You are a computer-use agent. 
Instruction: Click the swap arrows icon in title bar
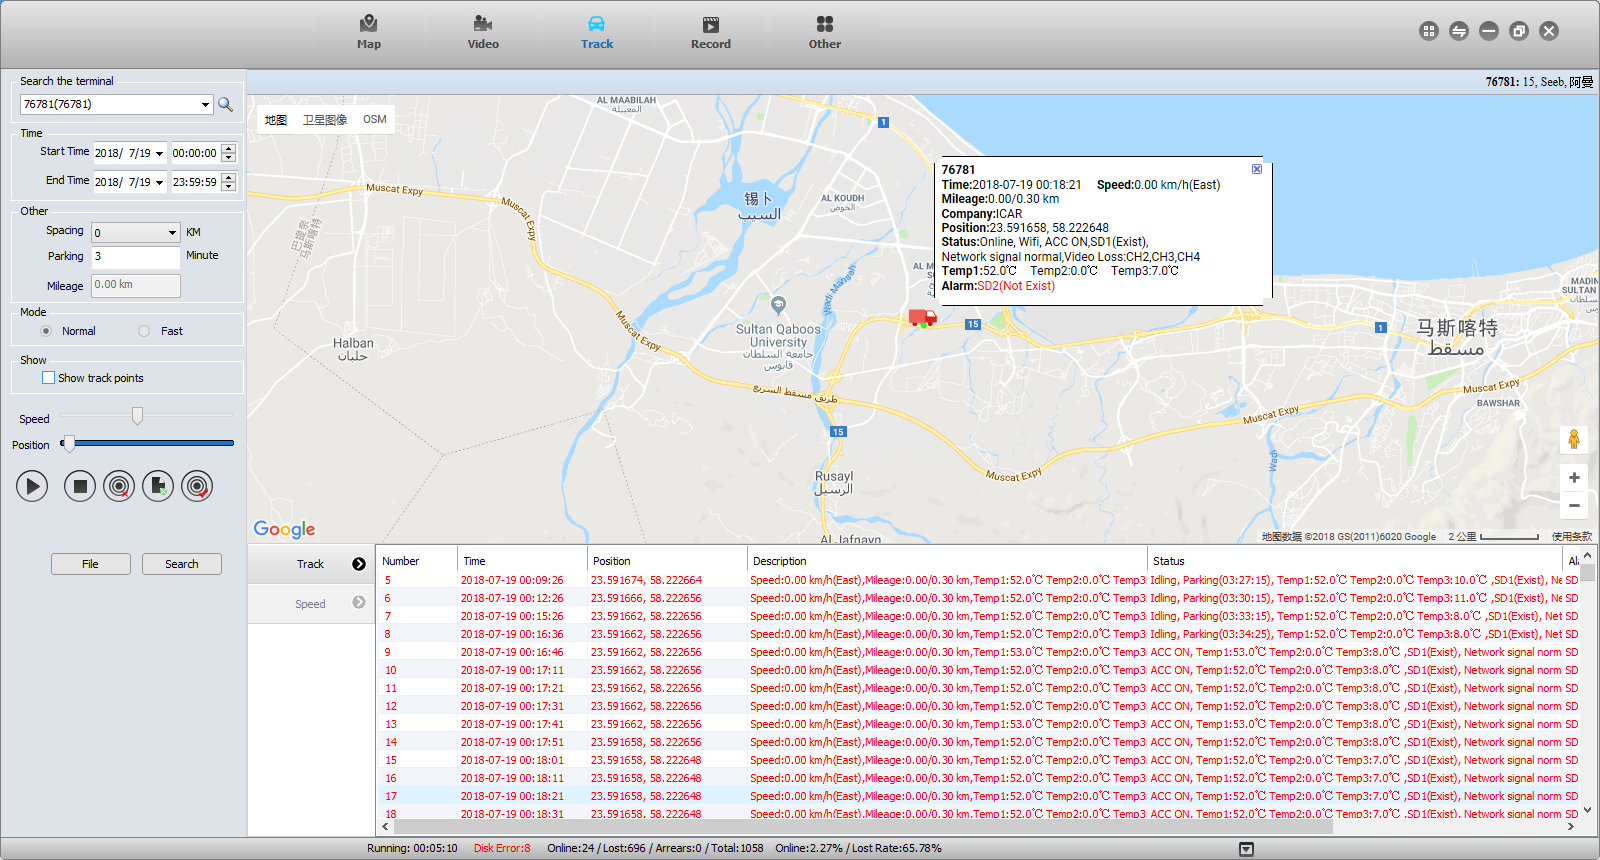1459,31
